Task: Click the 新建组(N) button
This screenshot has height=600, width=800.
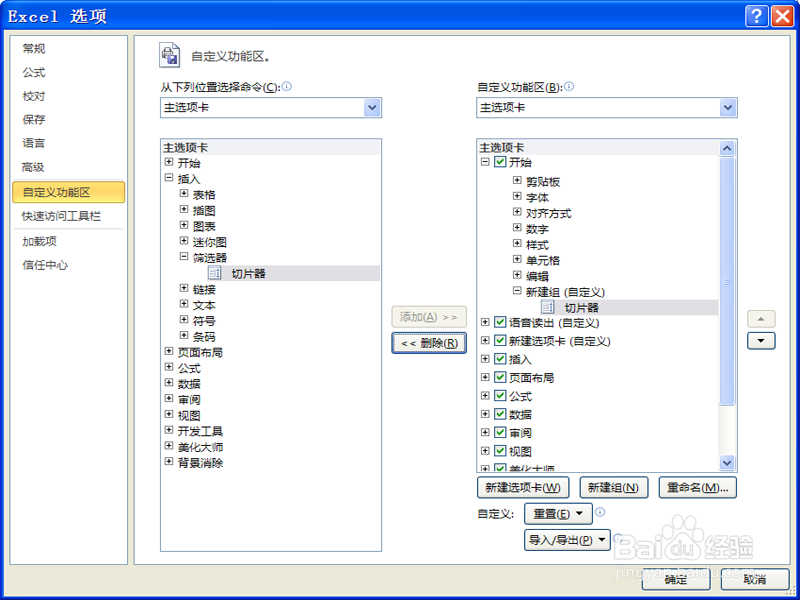Action: 614,488
